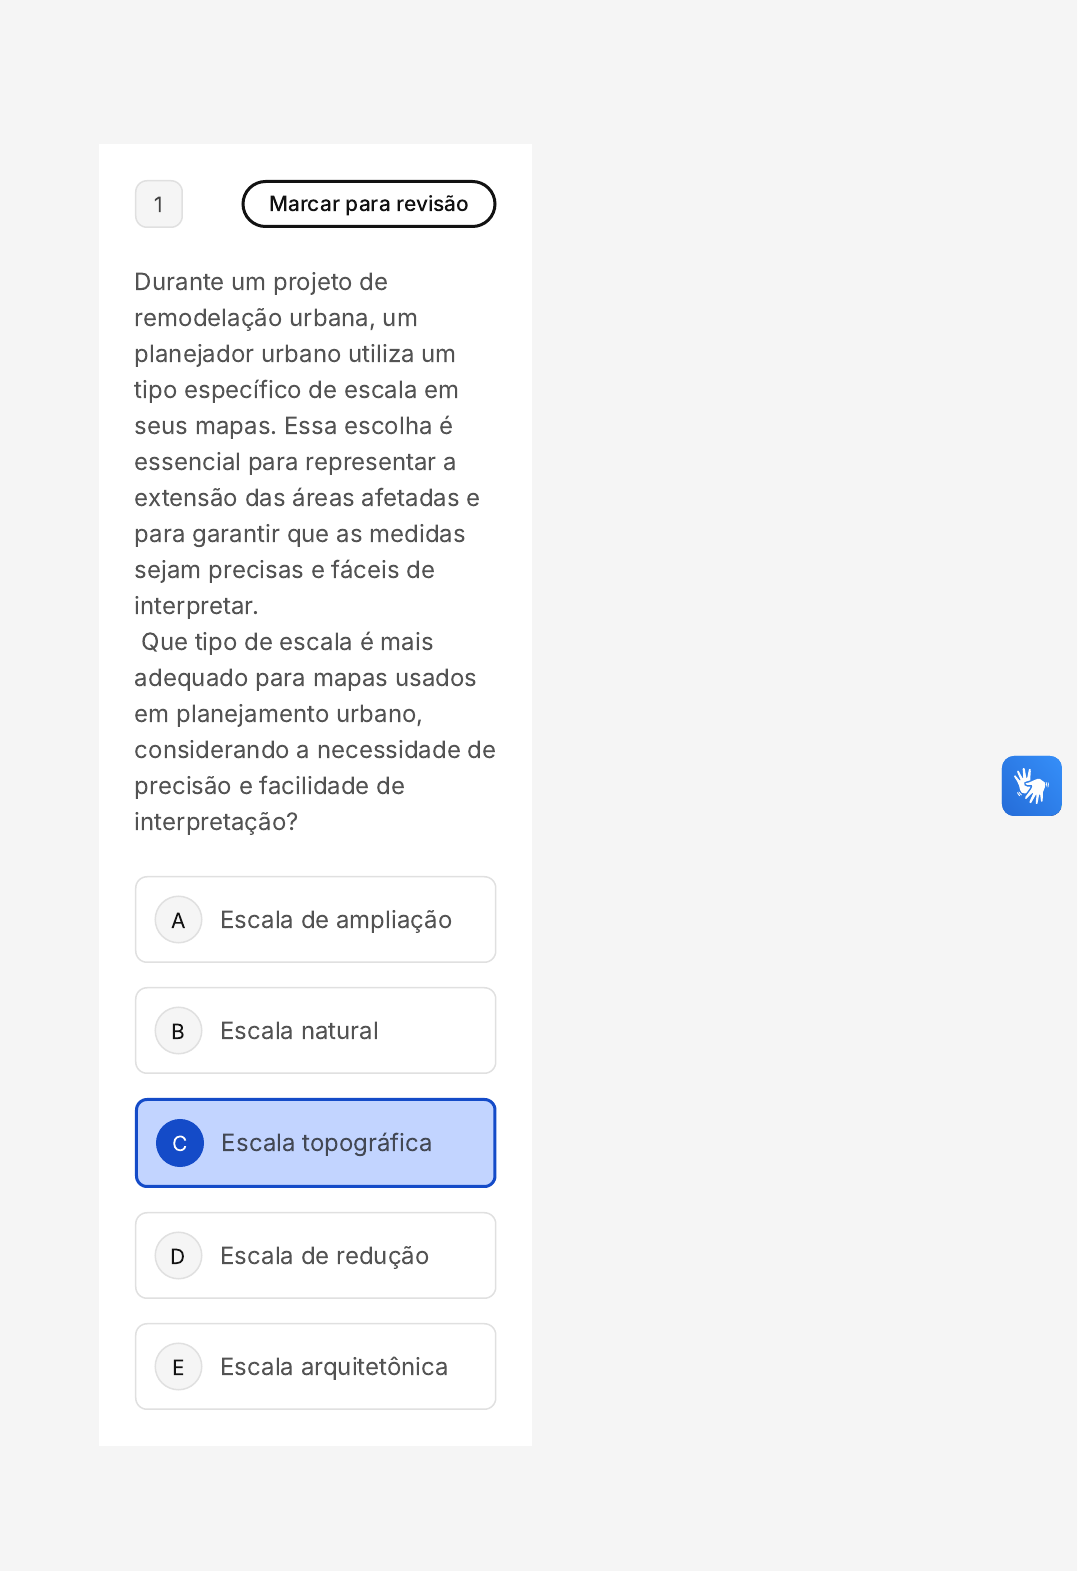Click the word "interpretar." in the statement

(x=196, y=606)
